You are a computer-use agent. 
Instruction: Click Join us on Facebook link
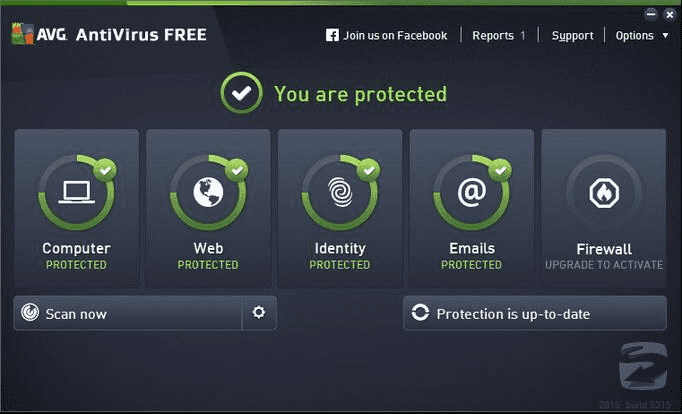tap(395, 36)
